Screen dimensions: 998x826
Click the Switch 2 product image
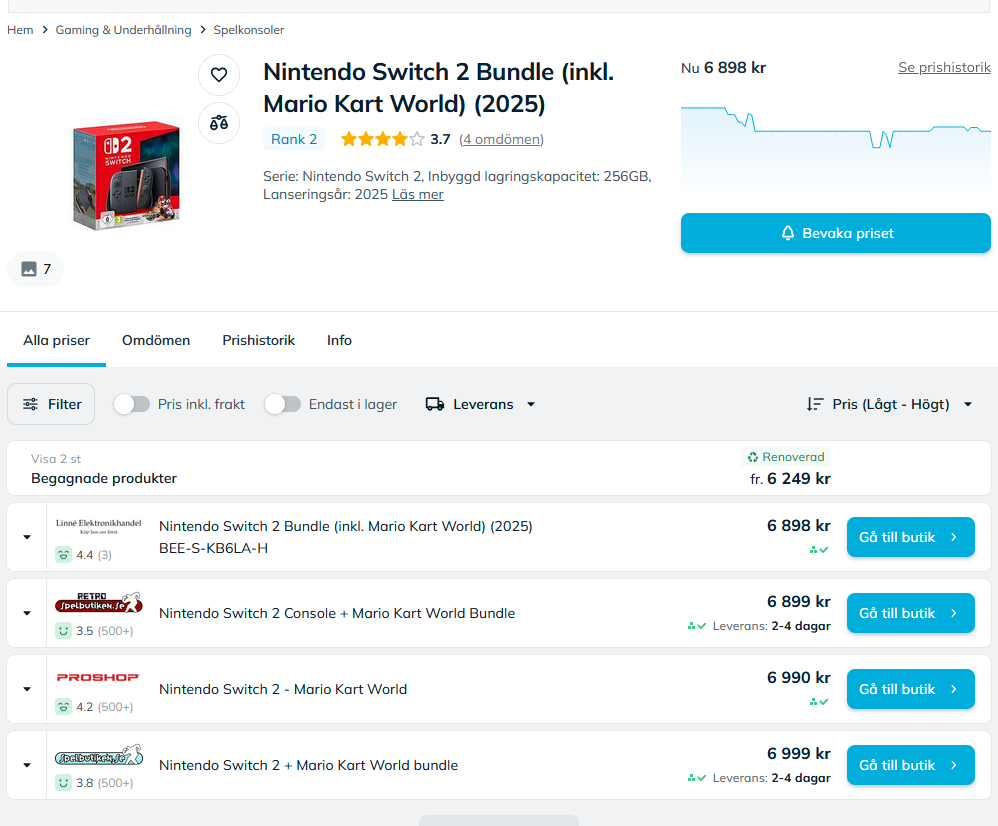pyautogui.click(x=126, y=176)
